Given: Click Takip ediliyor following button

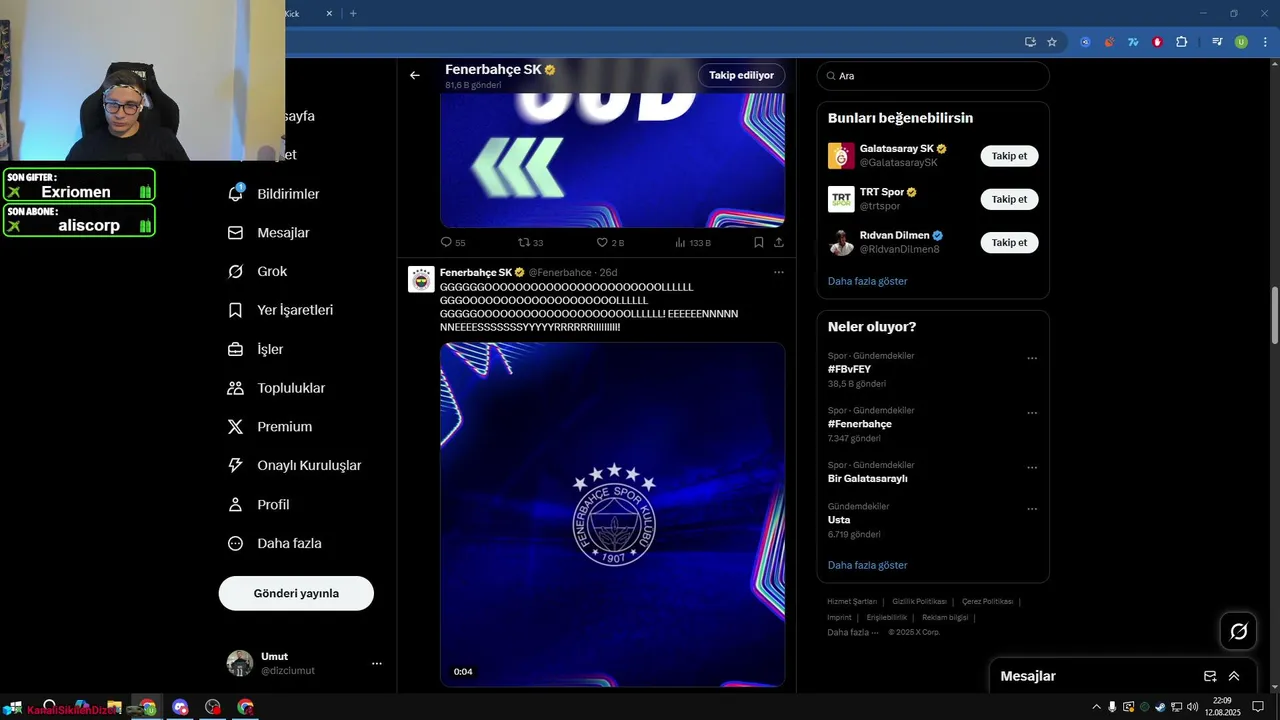Looking at the screenshot, I should pyautogui.click(x=741, y=75).
